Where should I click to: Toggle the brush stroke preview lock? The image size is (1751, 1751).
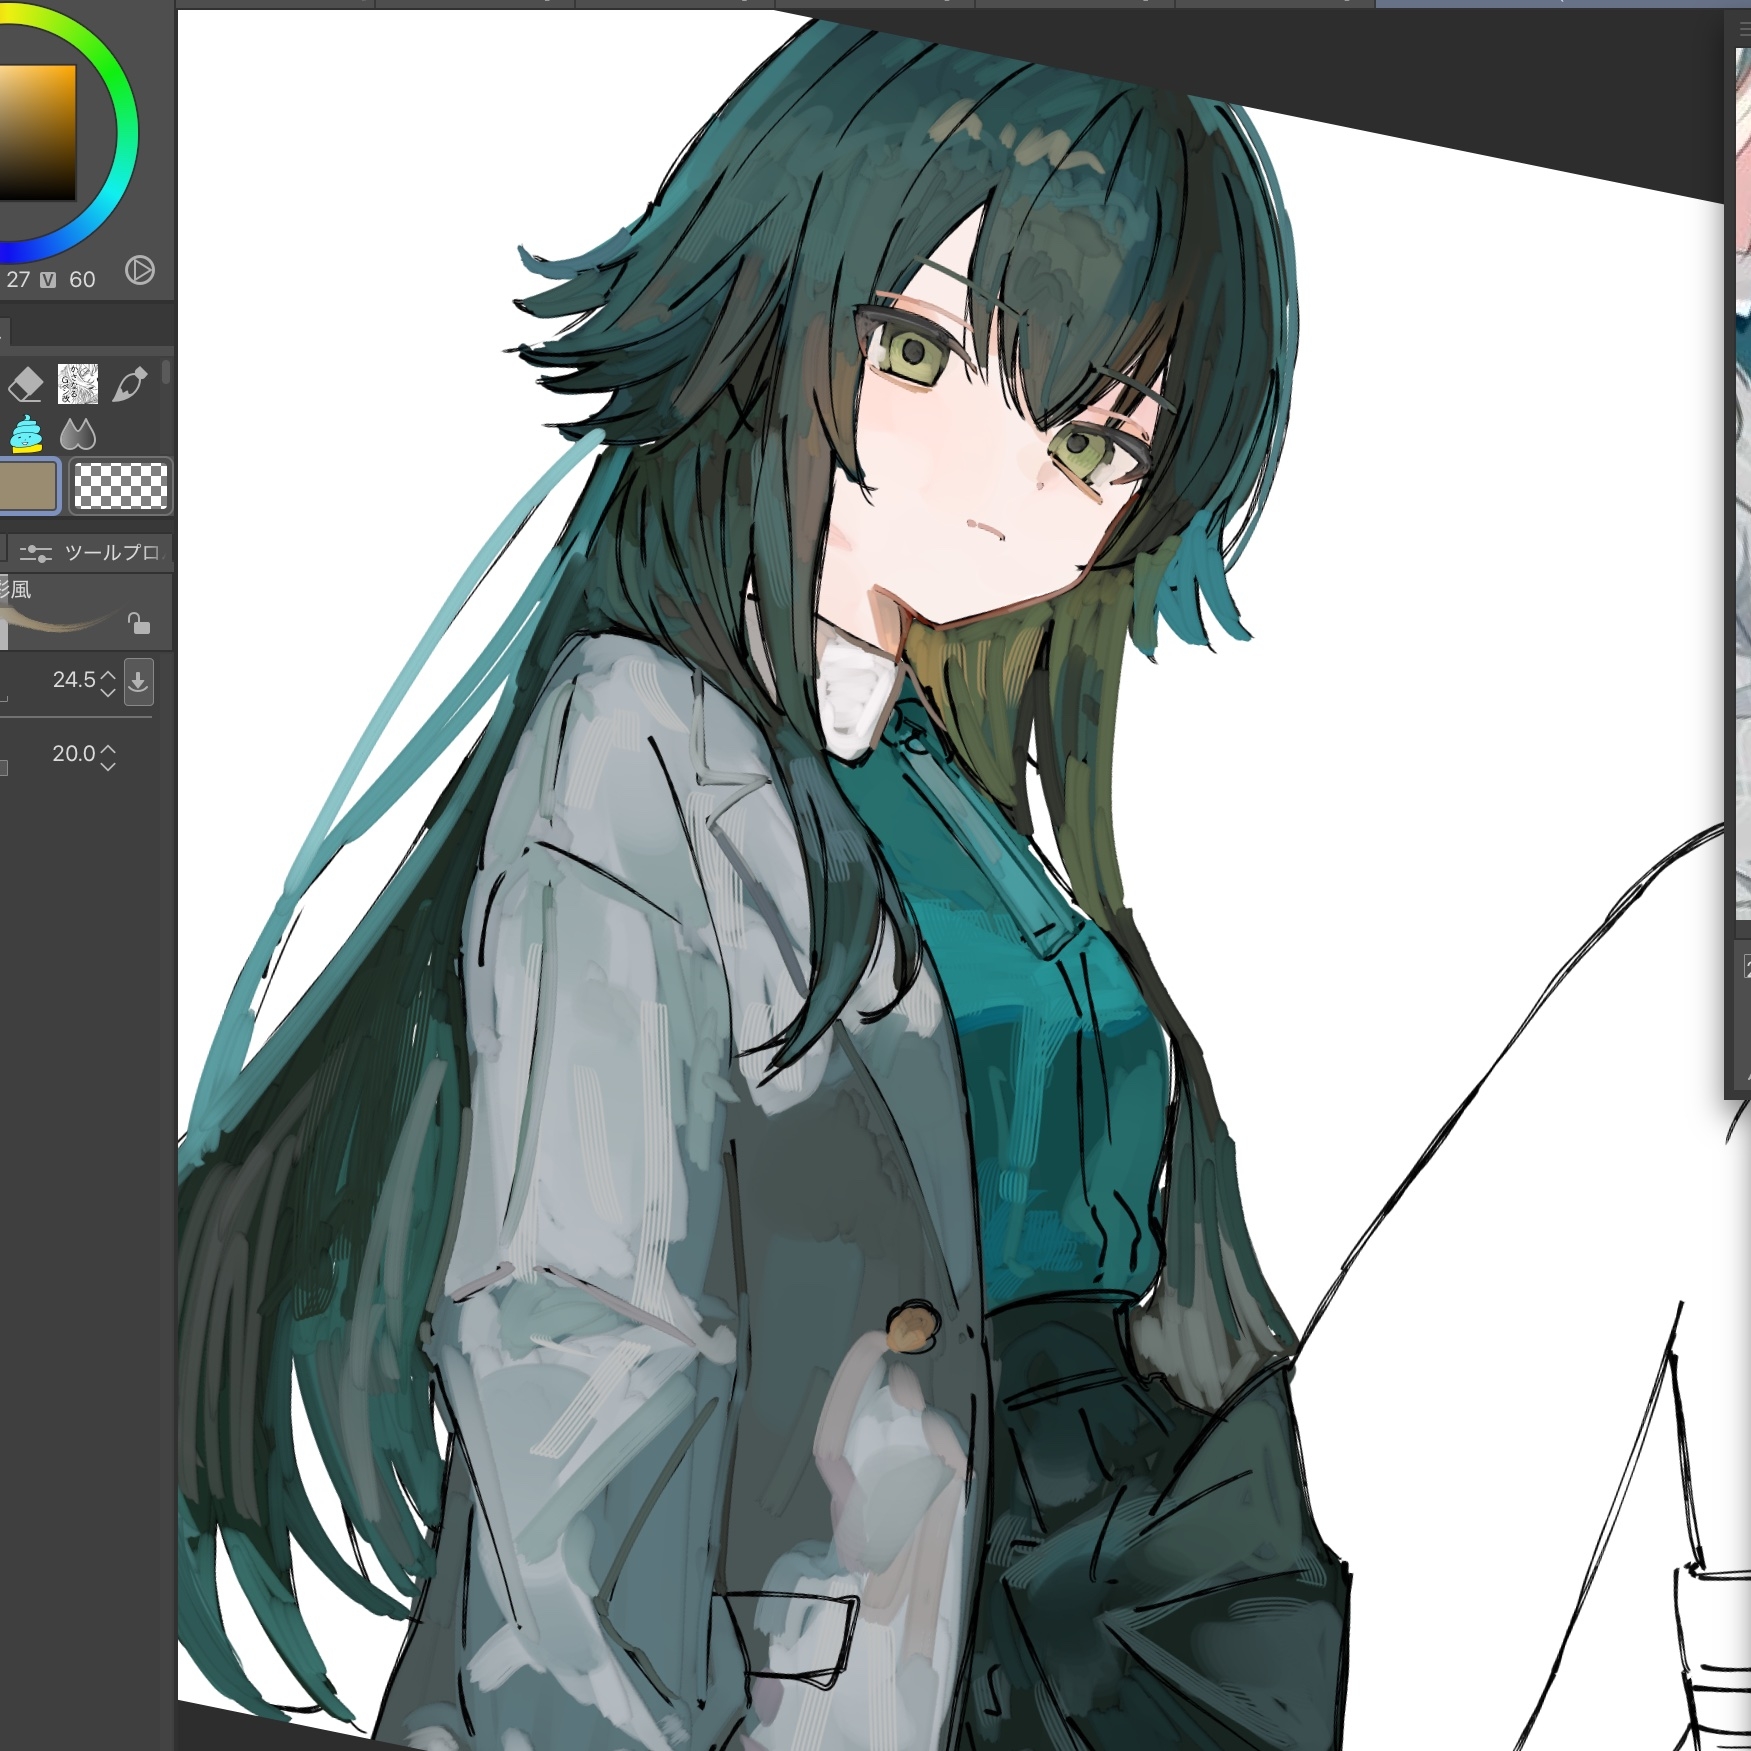pyautogui.click(x=139, y=624)
